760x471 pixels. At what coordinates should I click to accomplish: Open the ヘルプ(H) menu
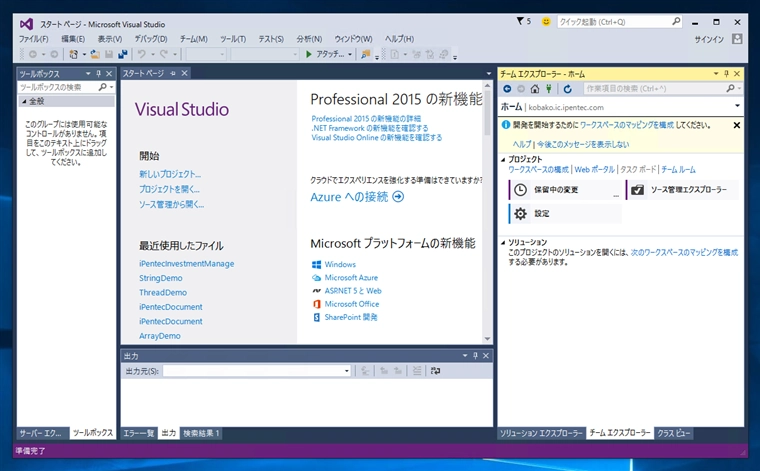[399, 39]
